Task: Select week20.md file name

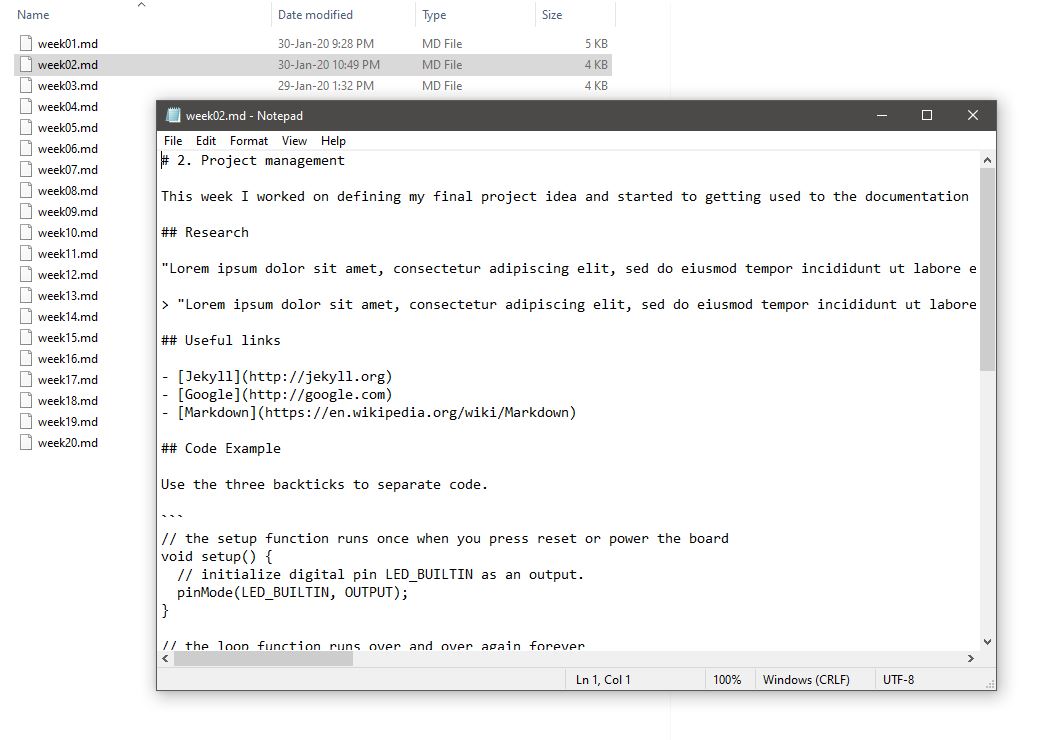Action: tap(68, 443)
